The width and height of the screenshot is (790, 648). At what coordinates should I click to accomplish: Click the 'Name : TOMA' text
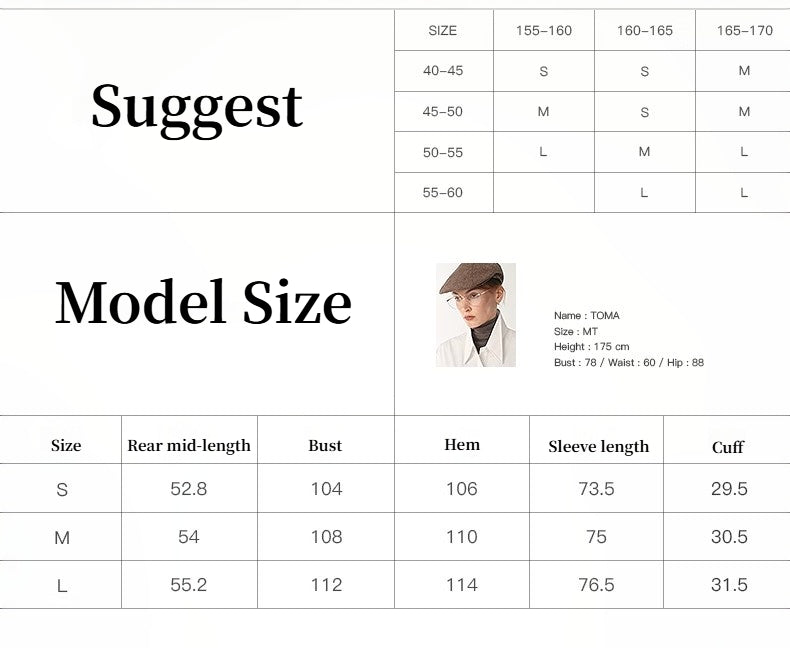[x=587, y=316]
